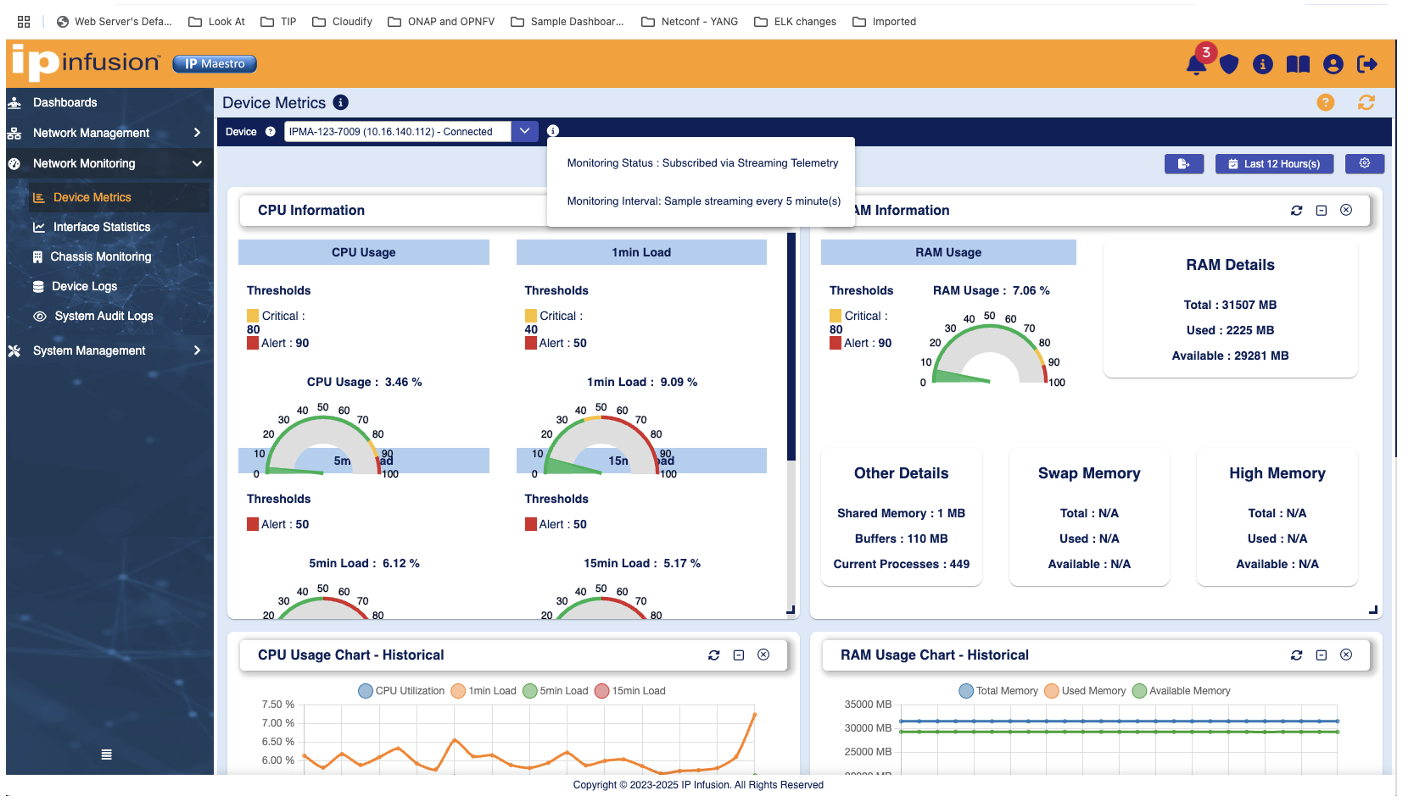
Task: Open the Imported bookmark folder
Action: (884, 21)
